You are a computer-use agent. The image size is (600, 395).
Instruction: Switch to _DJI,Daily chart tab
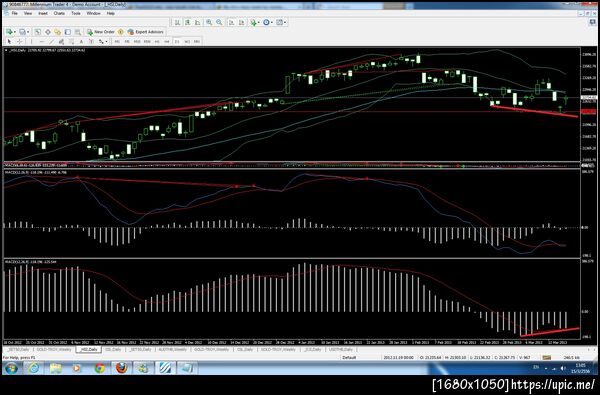tap(312, 349)
